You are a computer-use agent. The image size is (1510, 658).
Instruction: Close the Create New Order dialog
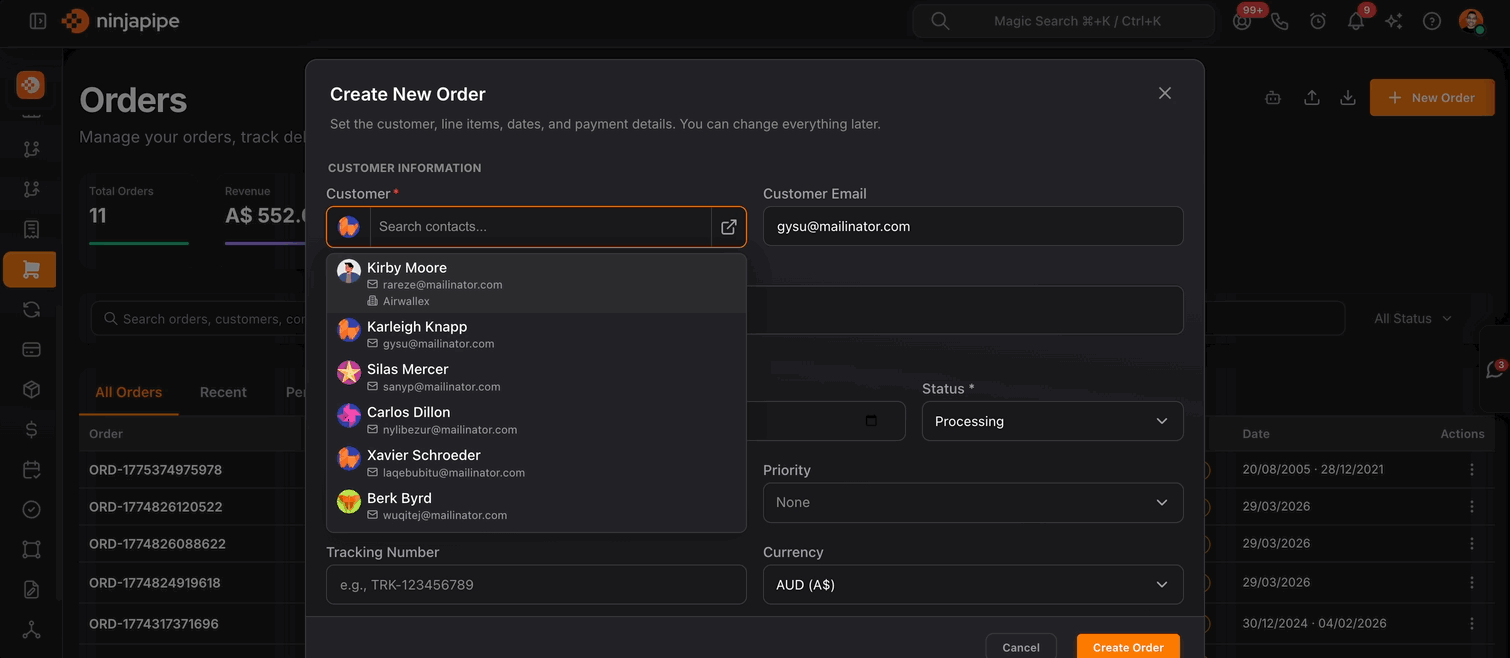[x=1164, y=93]
